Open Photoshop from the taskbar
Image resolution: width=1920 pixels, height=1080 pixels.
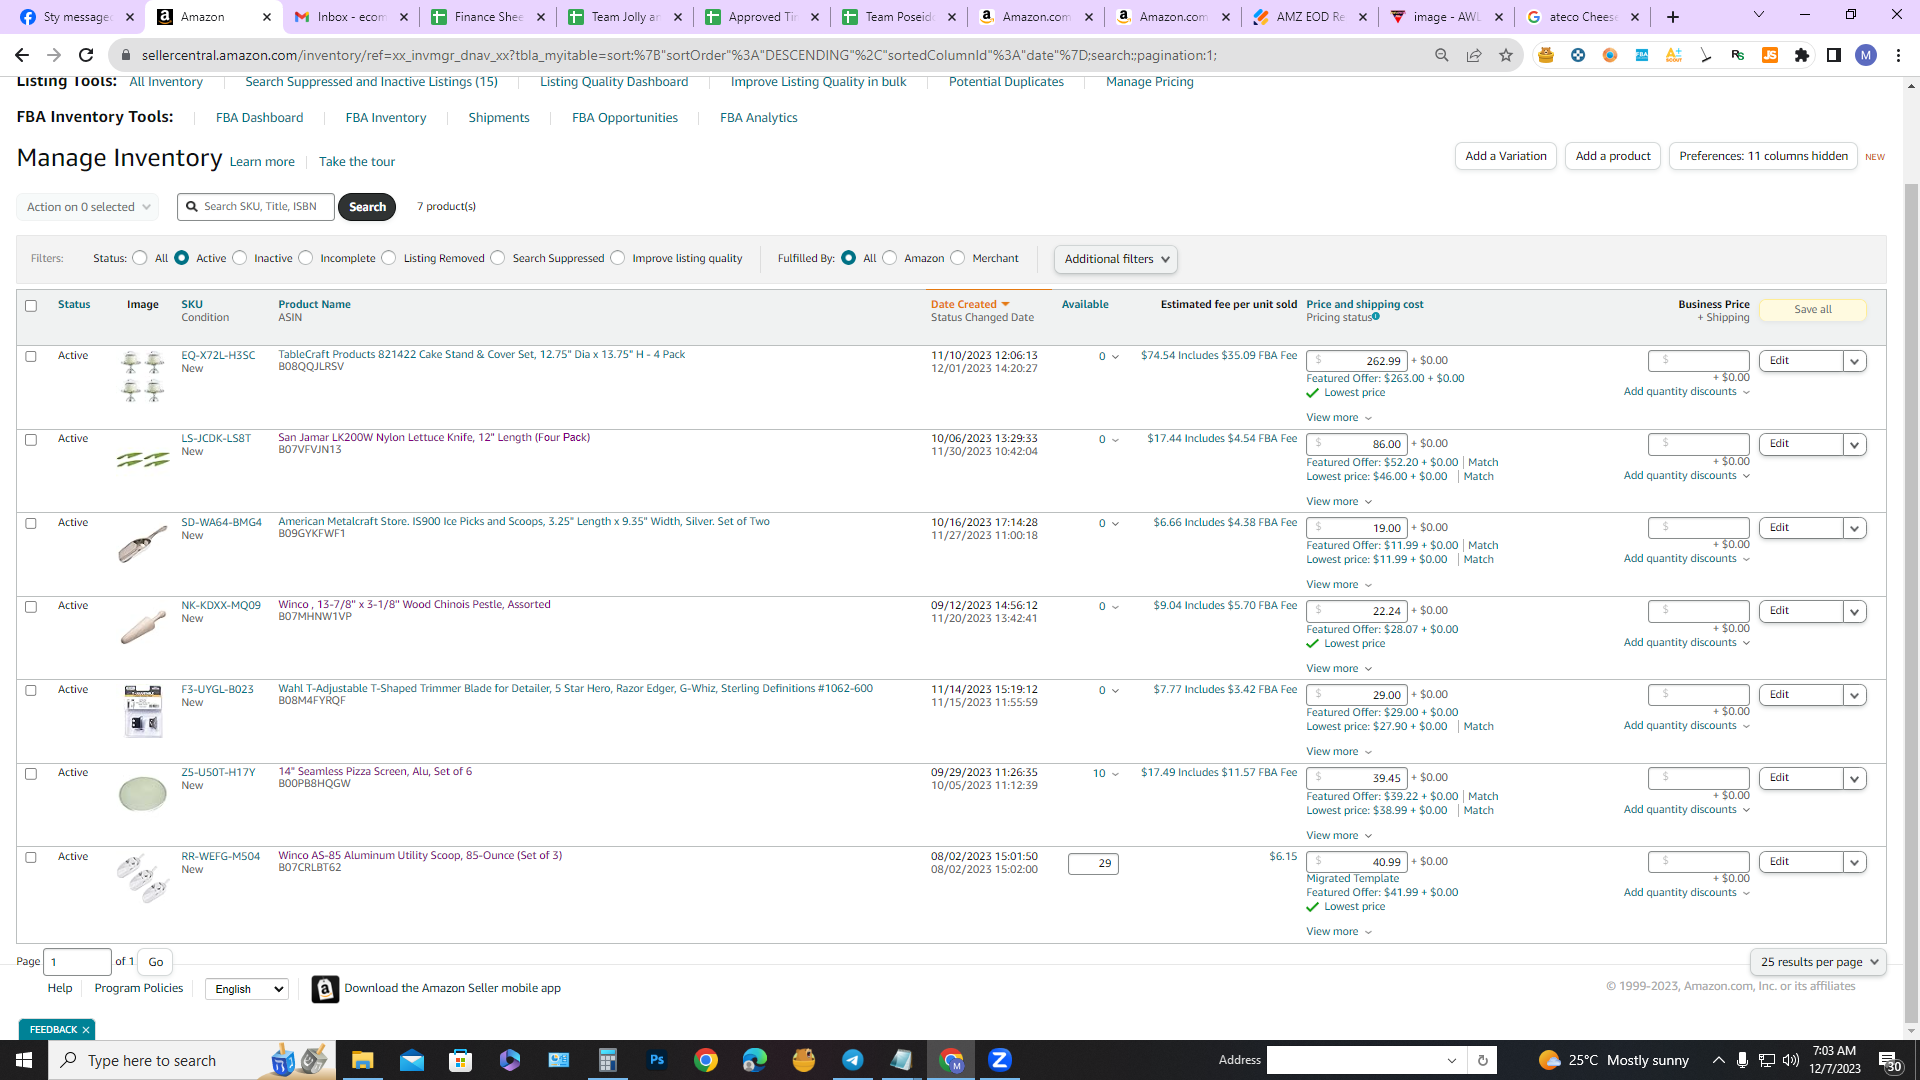(x=657, y=1060)
